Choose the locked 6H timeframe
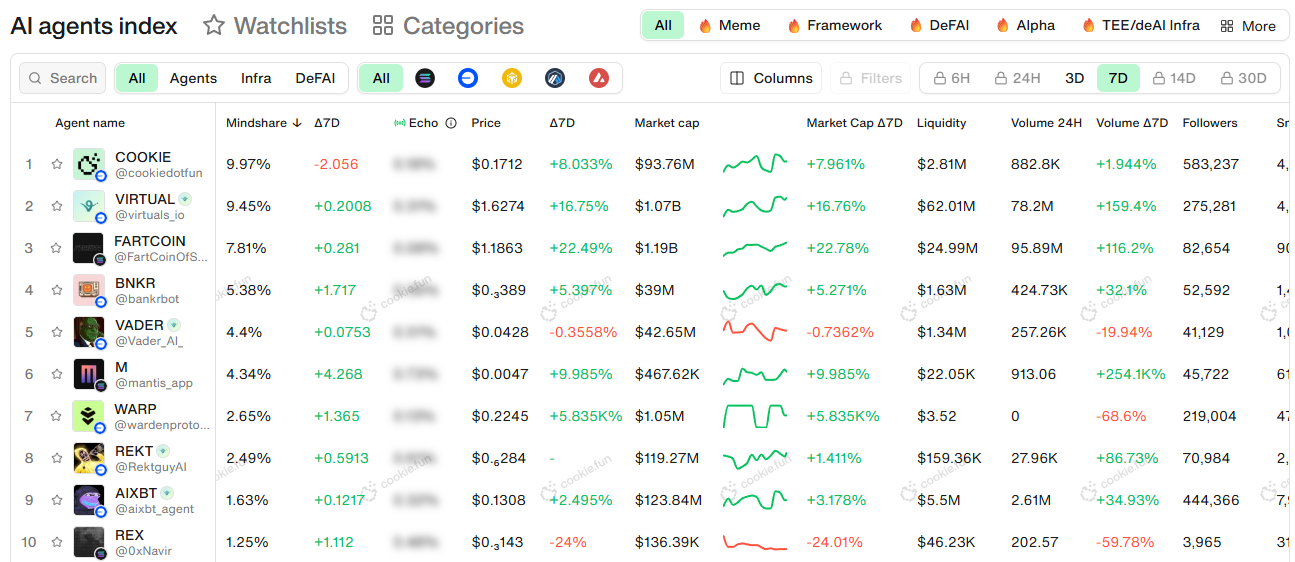The image size is (1295, 562). point(951,78)
